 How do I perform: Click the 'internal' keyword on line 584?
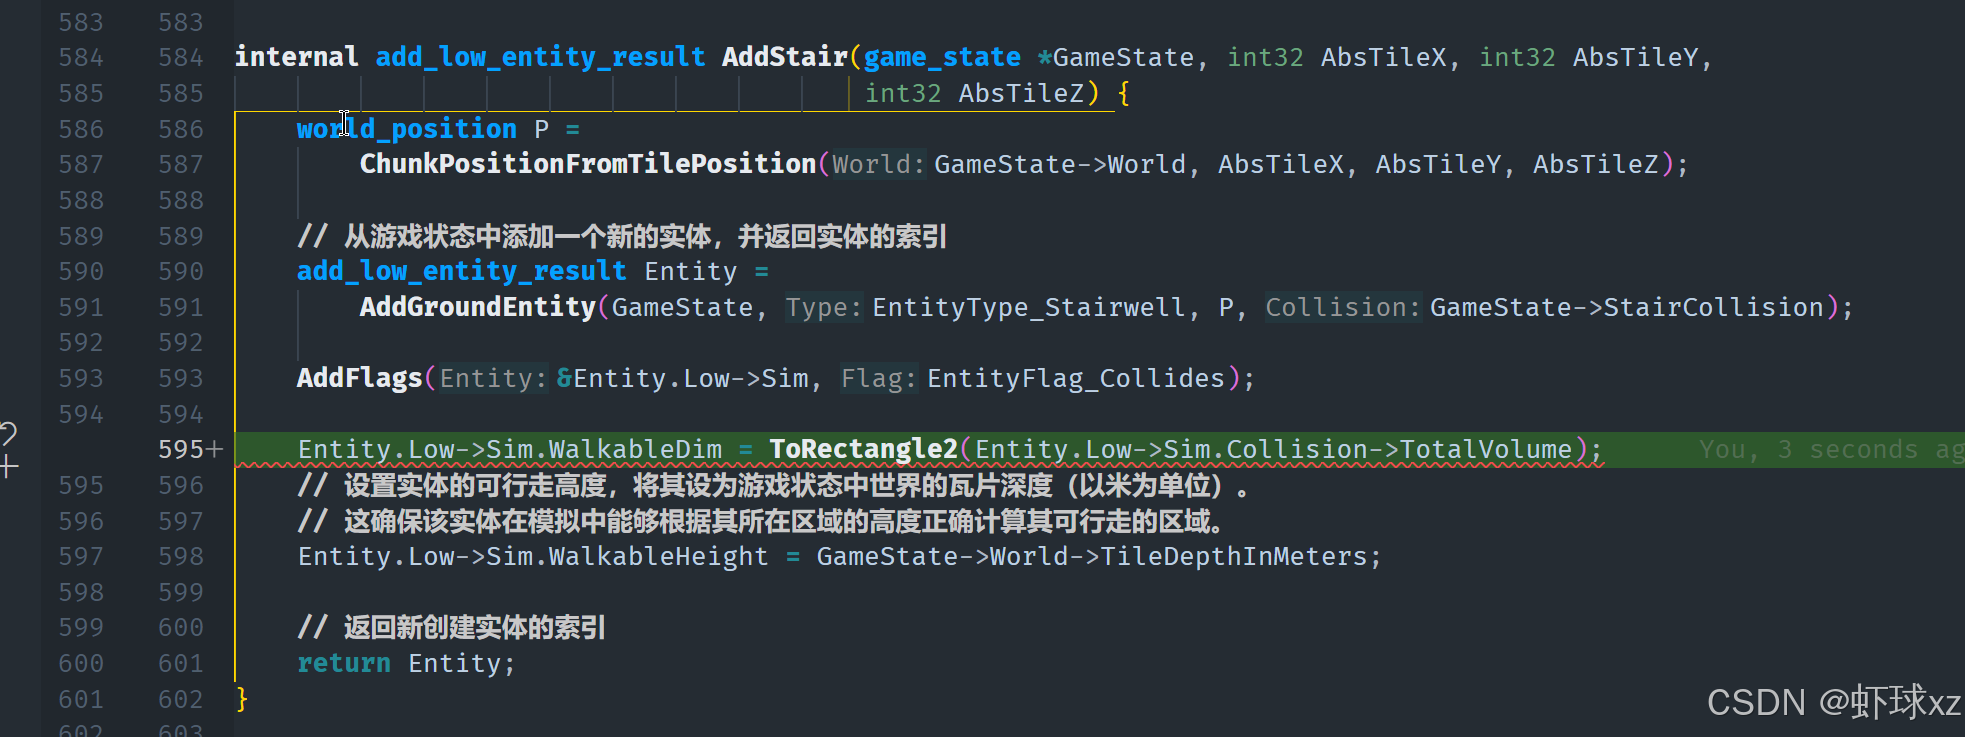[296, 57]
